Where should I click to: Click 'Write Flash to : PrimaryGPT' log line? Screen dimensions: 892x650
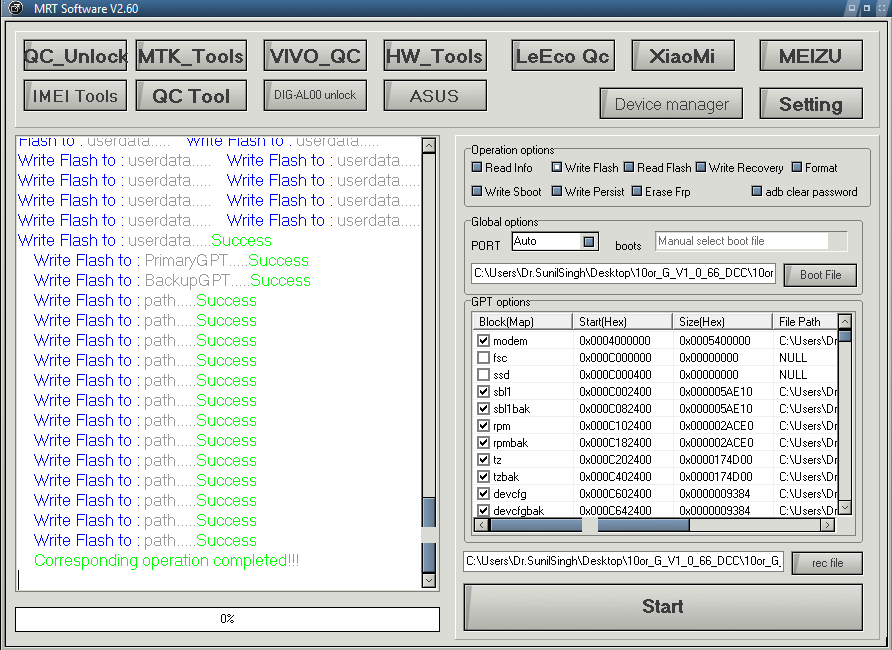[171, 260]
